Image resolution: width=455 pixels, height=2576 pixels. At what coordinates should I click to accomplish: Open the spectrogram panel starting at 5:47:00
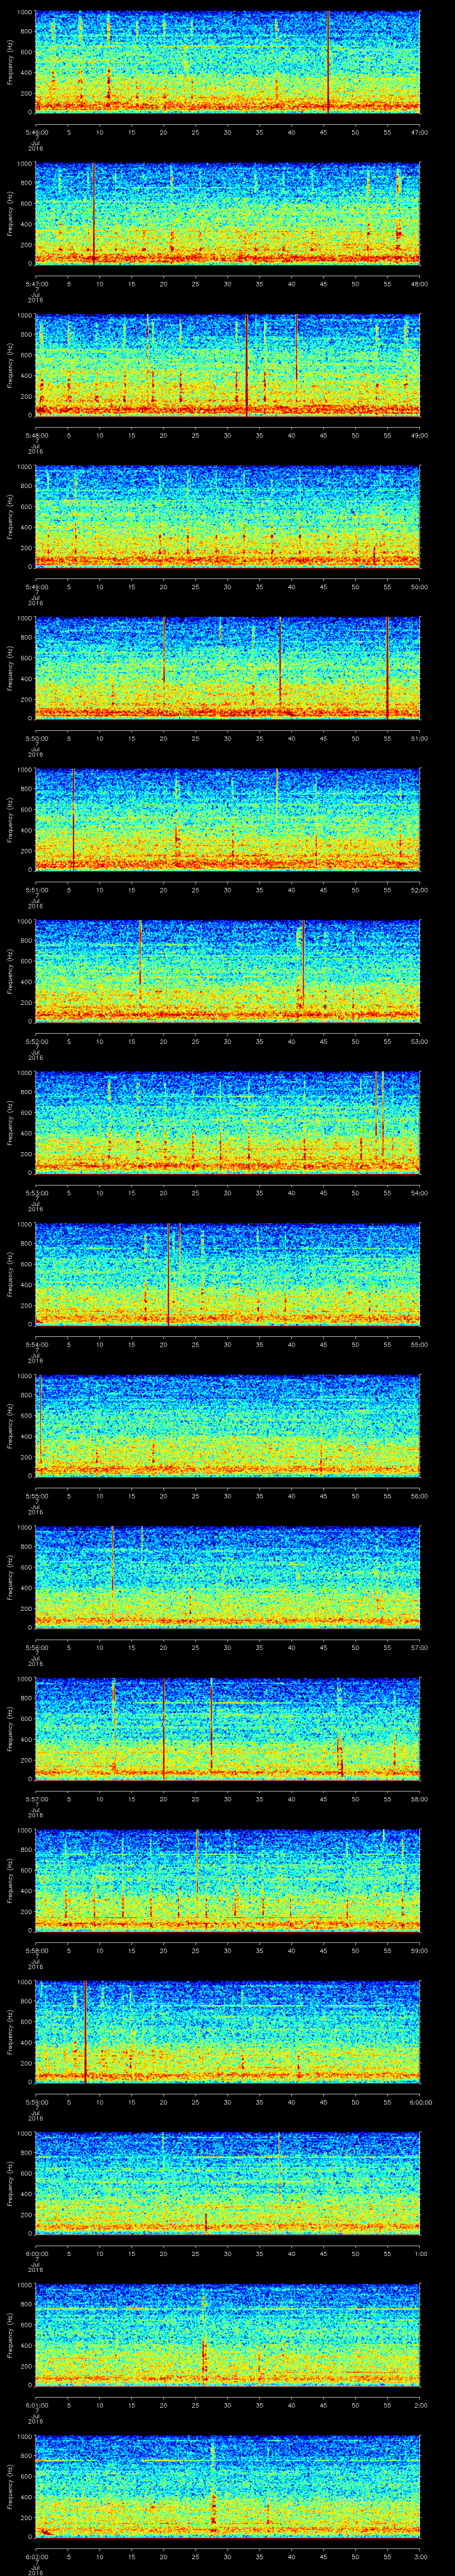point(227,214)
